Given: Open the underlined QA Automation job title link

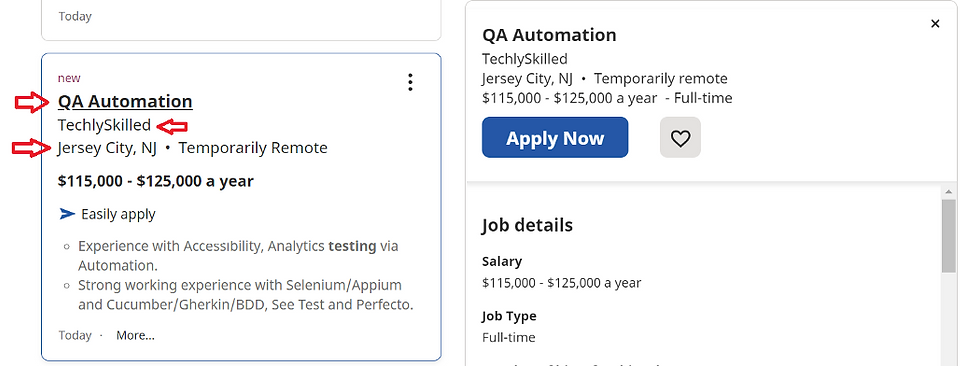Looking at the screenshot, I should (x=125, y=101).
